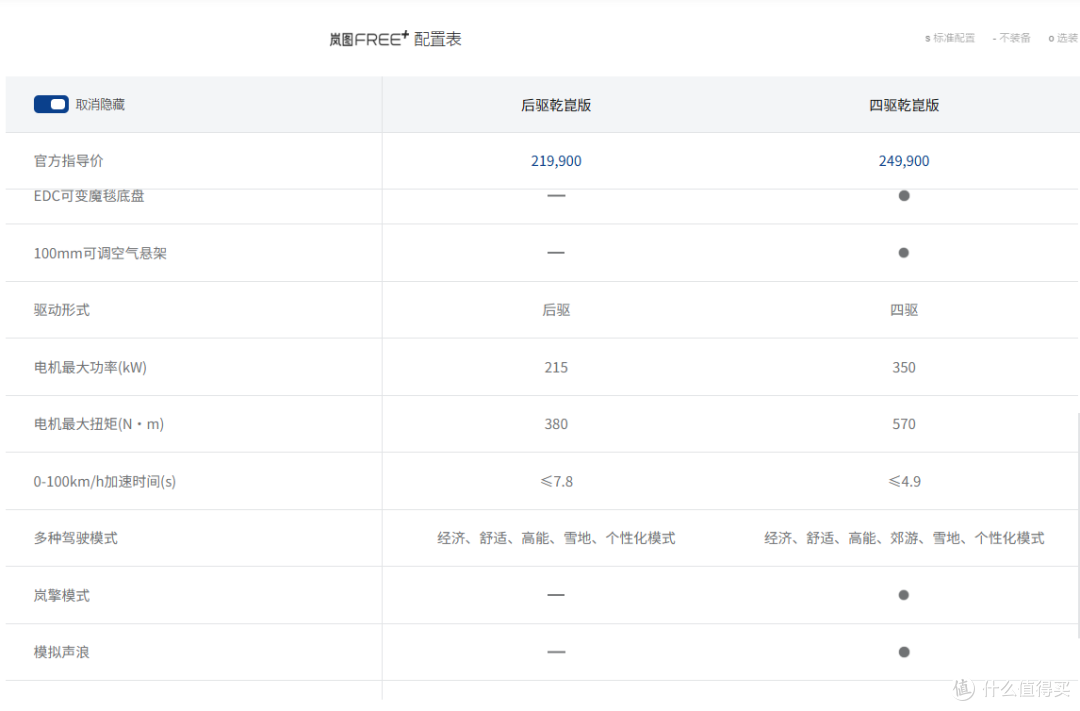Click the standard-equipped dot in the 岚擎模式 row

pos(904,595)
